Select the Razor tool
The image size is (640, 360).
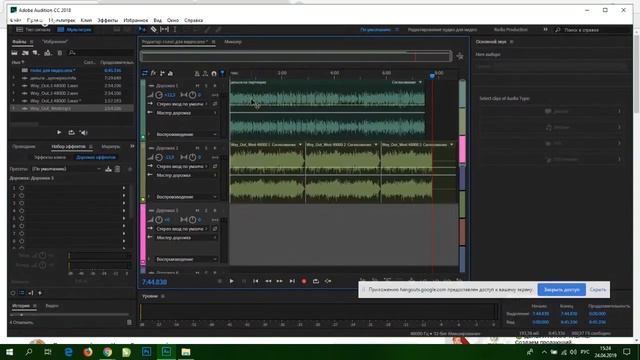pyautogui.click(x=153, y=29)
